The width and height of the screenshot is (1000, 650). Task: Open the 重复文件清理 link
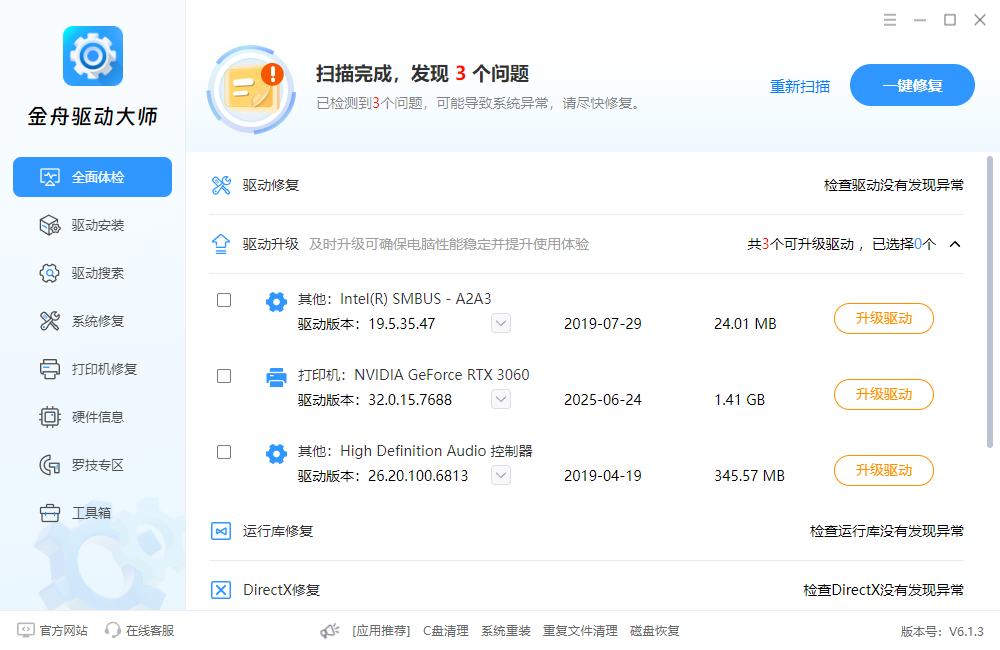[580, 631]
